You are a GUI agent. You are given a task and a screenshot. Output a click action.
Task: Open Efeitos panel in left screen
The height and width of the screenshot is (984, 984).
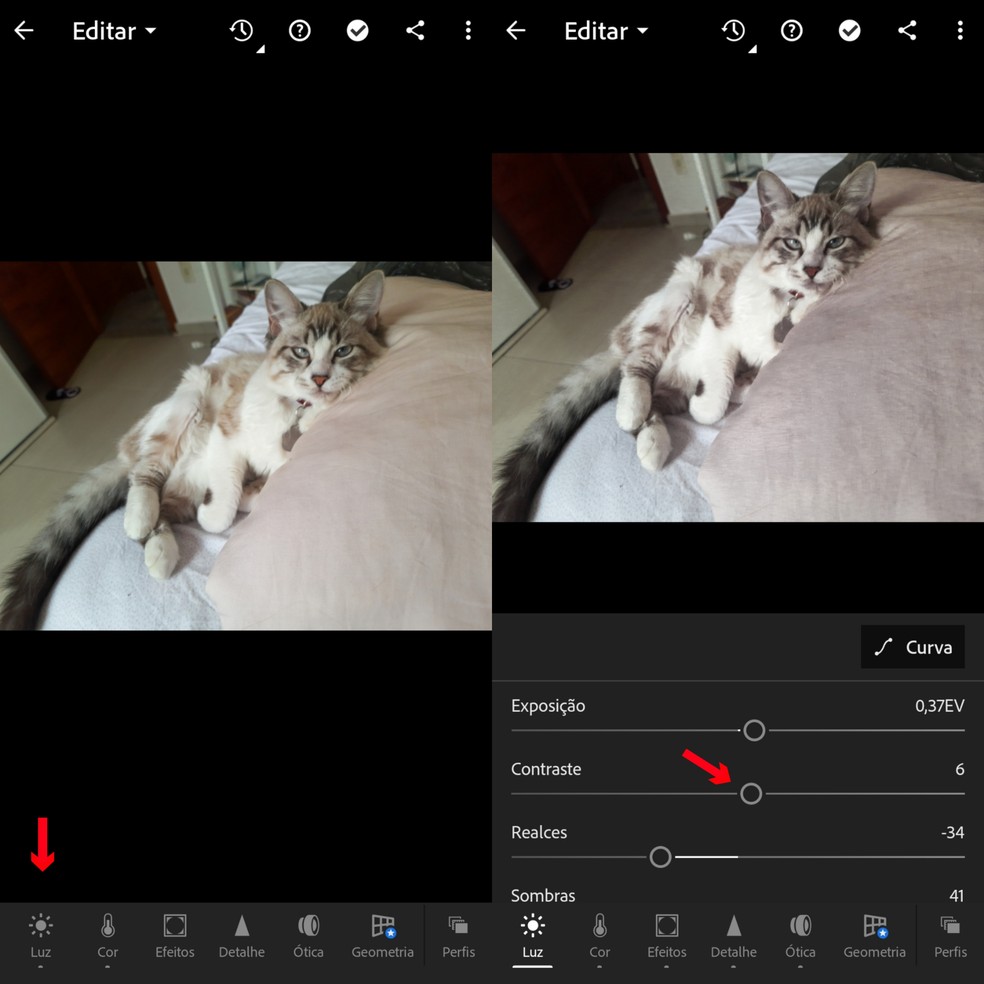coord(175,936)
